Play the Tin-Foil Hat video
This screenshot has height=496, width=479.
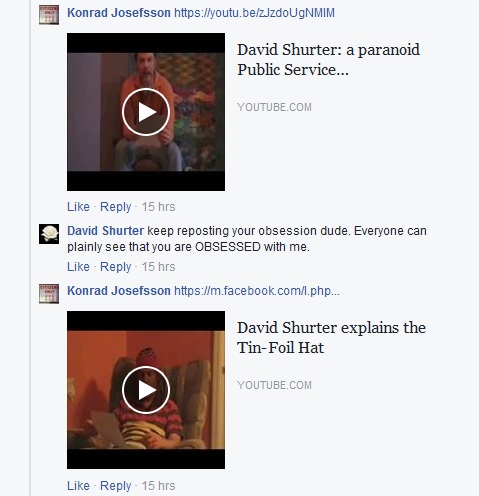coord(146,390)
